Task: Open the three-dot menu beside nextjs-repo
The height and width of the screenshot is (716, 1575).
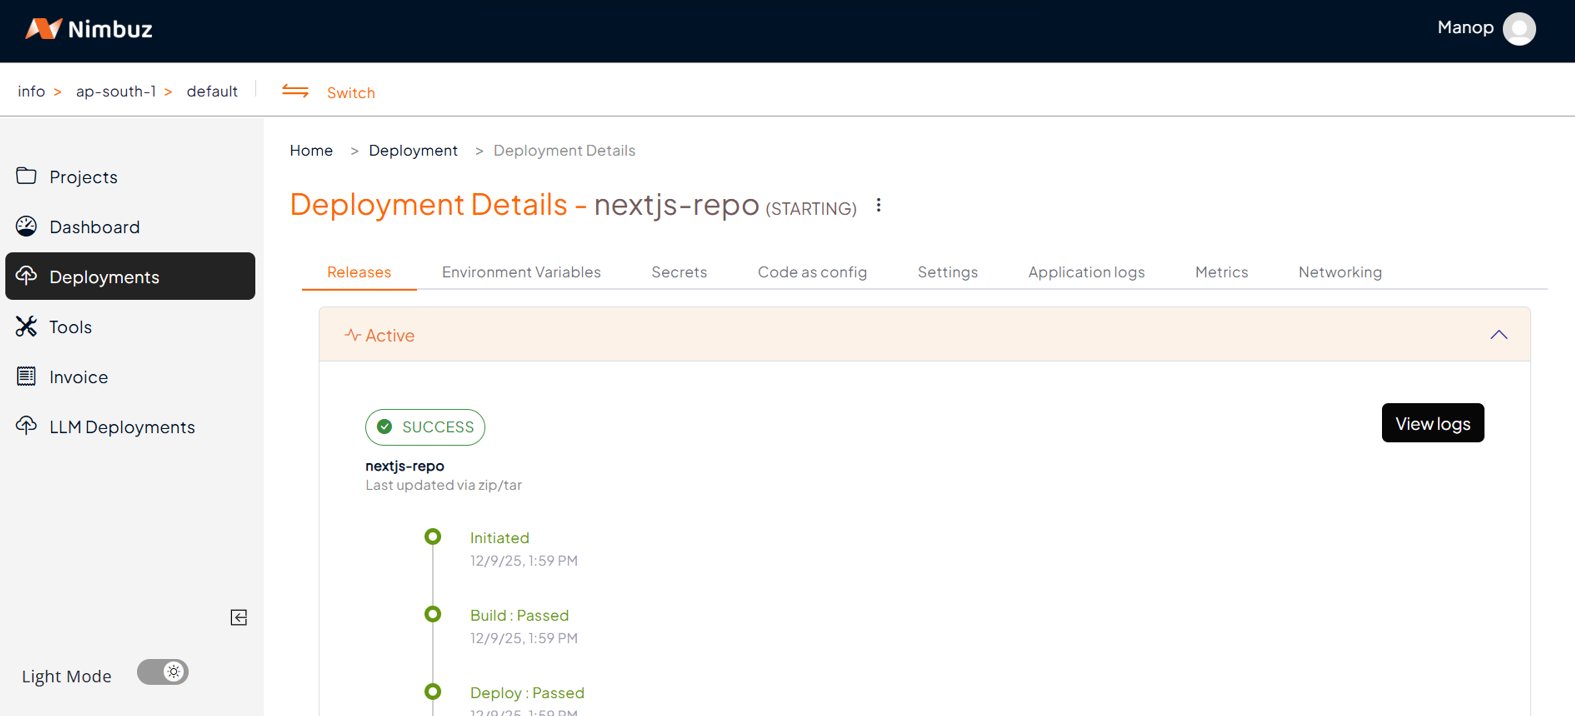Action: click(879, 205)
